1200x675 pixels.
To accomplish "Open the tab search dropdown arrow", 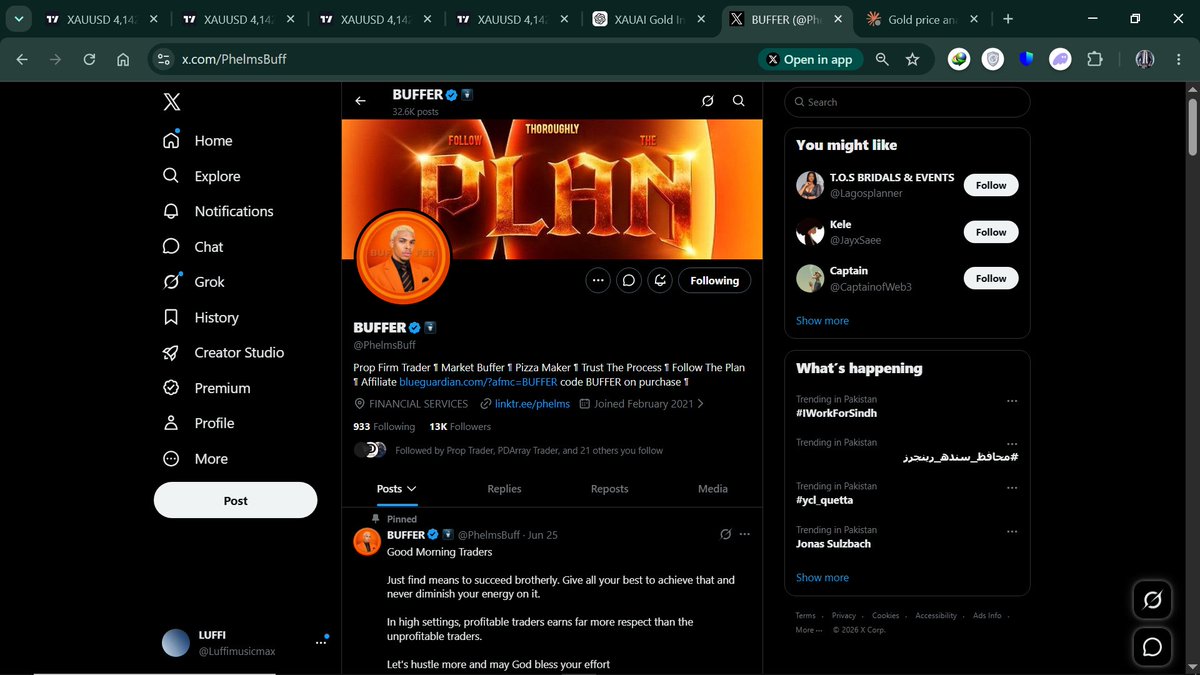I will (x=18, y=19).
